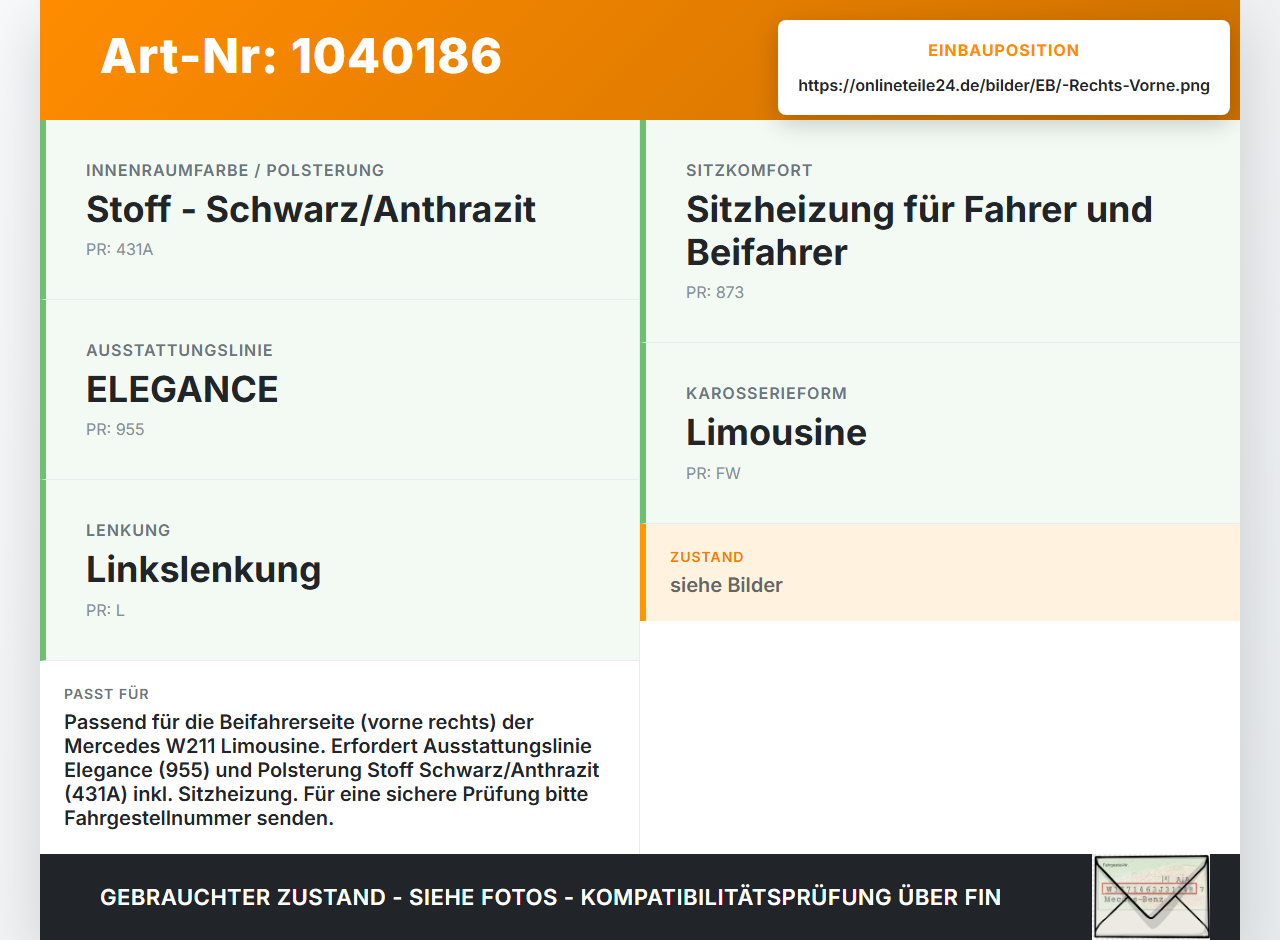
Task: Click the Stoff - Schwarz/Anthrazit value
Action: pos(311,209)
